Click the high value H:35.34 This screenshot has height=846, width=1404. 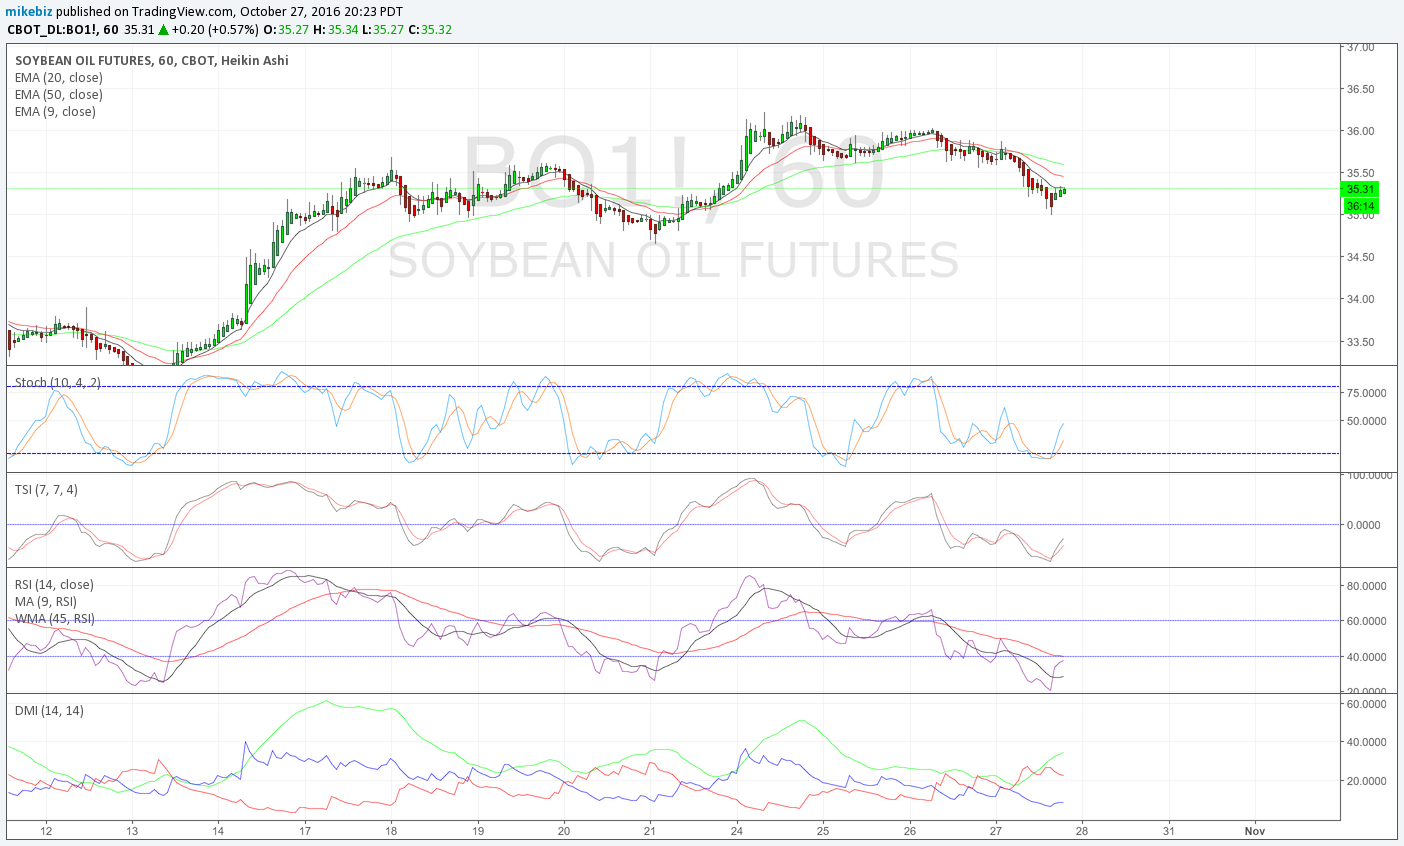point(336,29)
